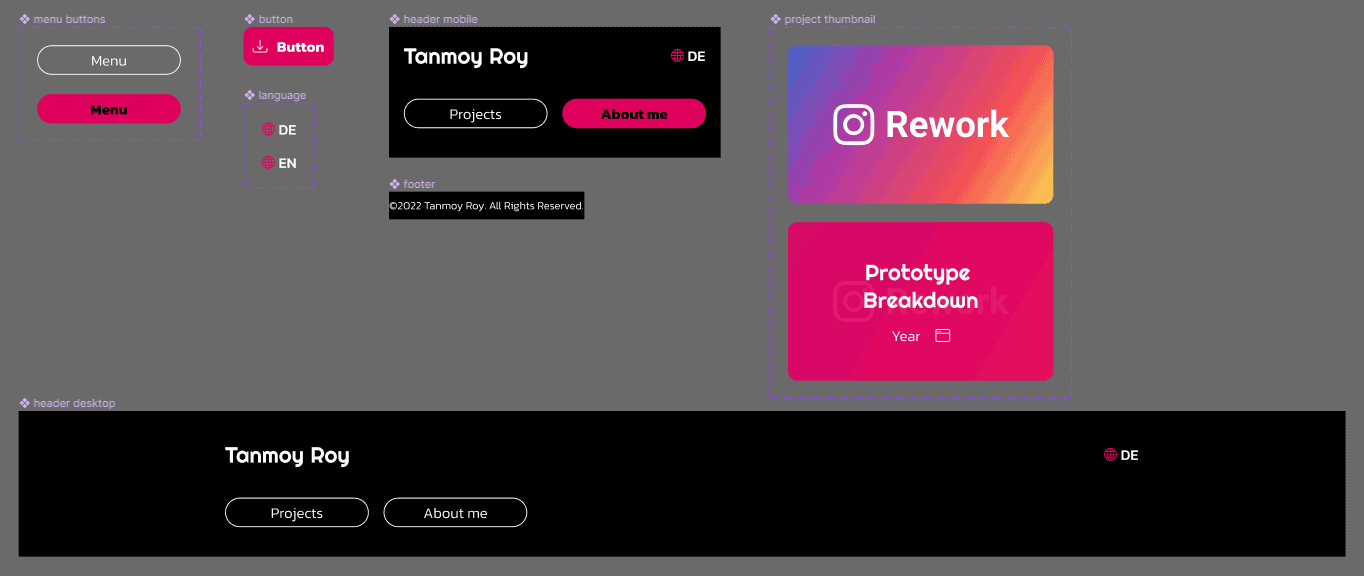Select the header mobile component label
1364x576 pixels.
[434, 19]
